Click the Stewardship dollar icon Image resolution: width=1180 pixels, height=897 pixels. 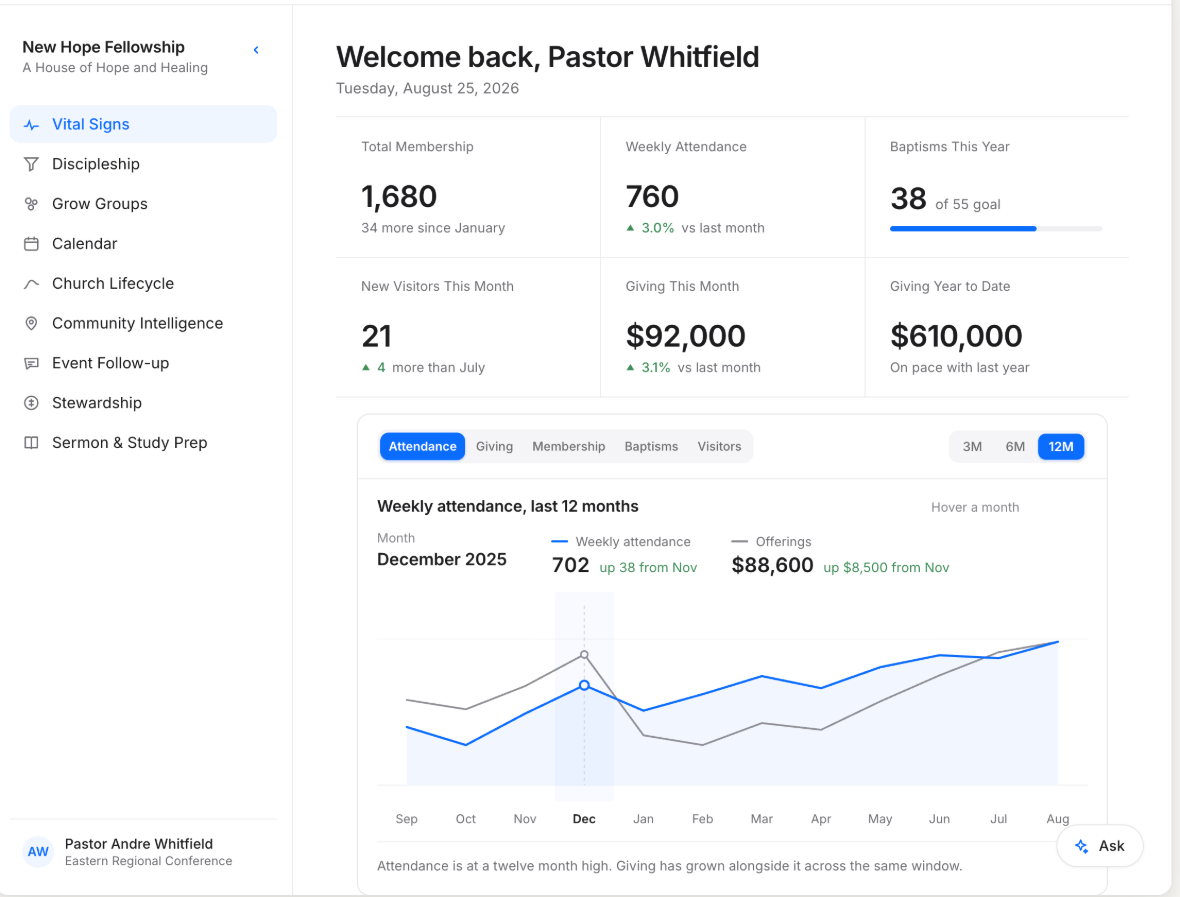(31, 403)
